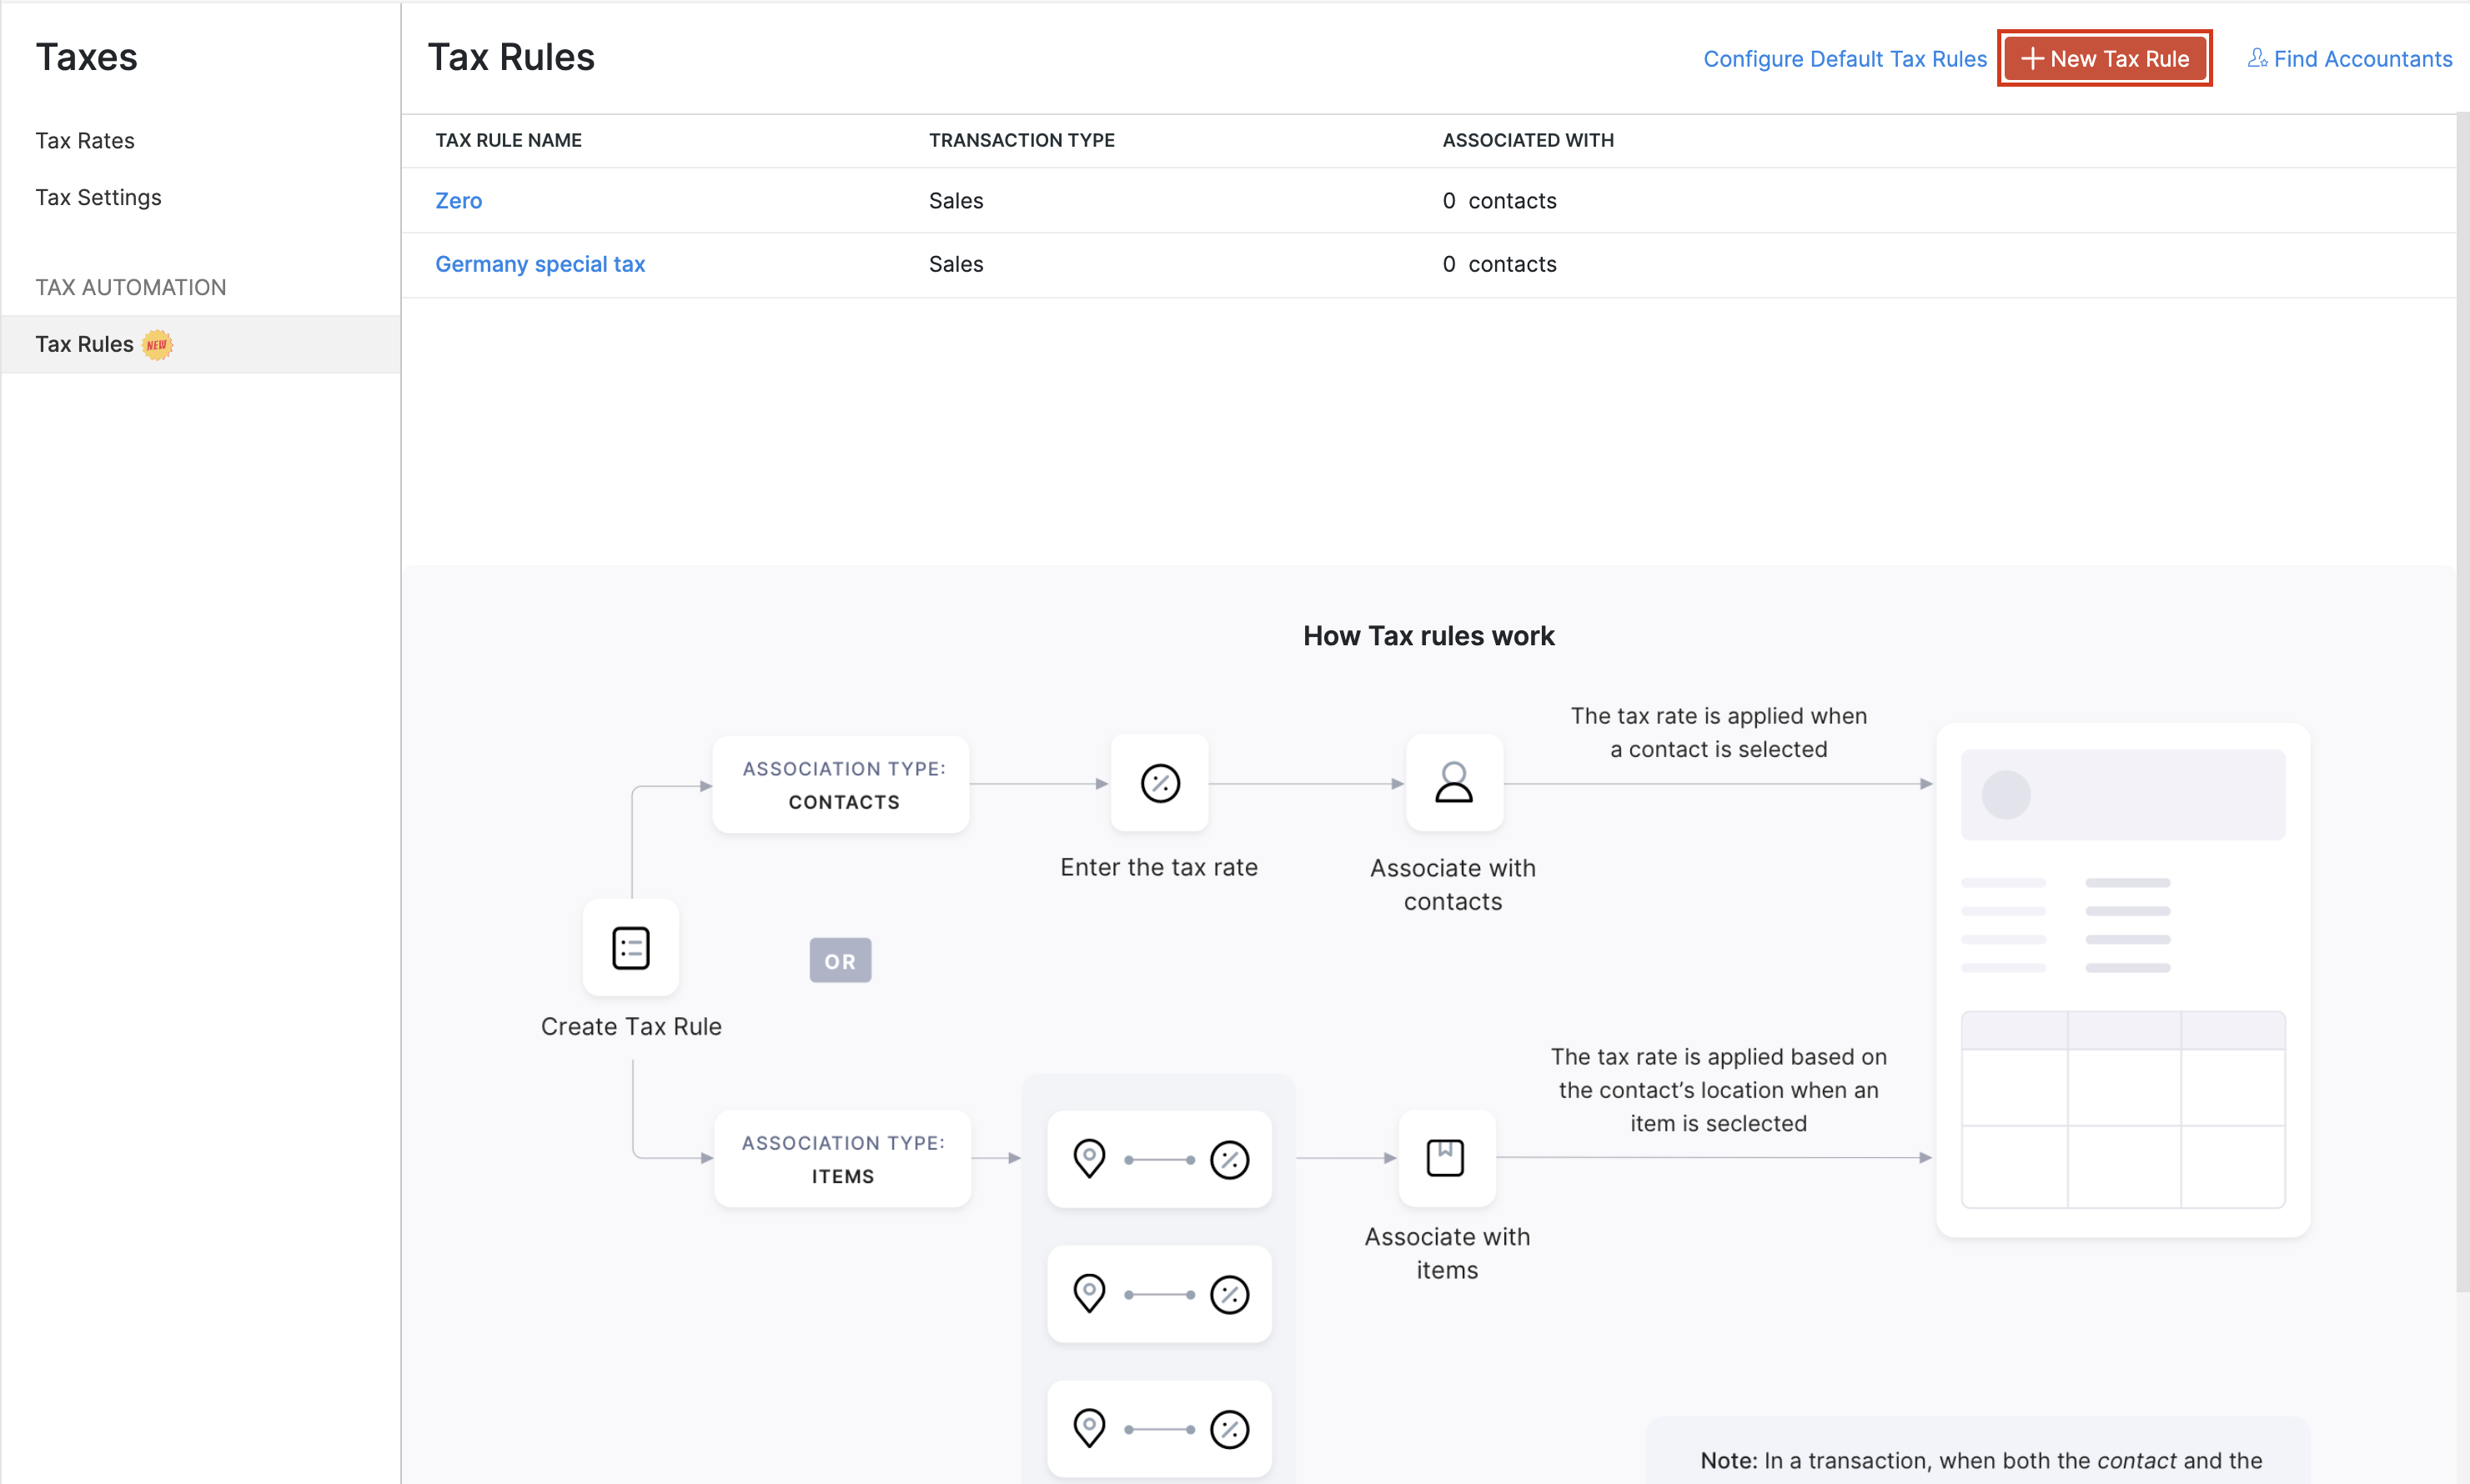Select Tax Rules in the sidebar
Image resolution: width=2470 pixels, height=1484 pixels.
(x=85, y=344)
